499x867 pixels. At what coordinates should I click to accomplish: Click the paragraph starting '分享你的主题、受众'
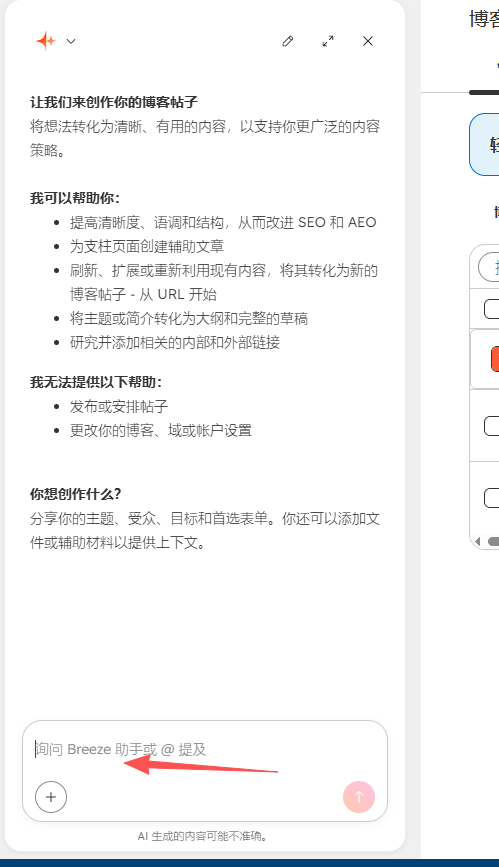pos(205,530)
